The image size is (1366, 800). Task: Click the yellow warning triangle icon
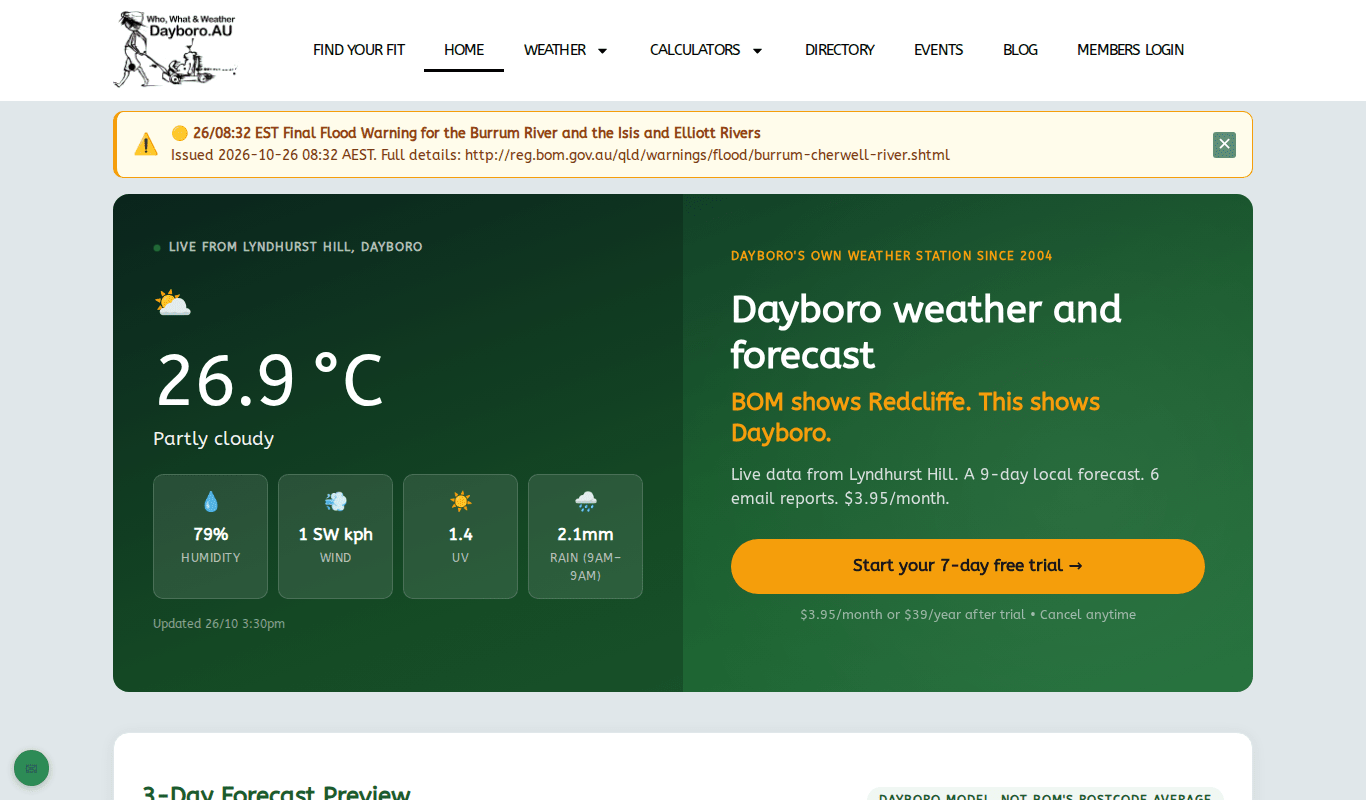tap(146, 144)
